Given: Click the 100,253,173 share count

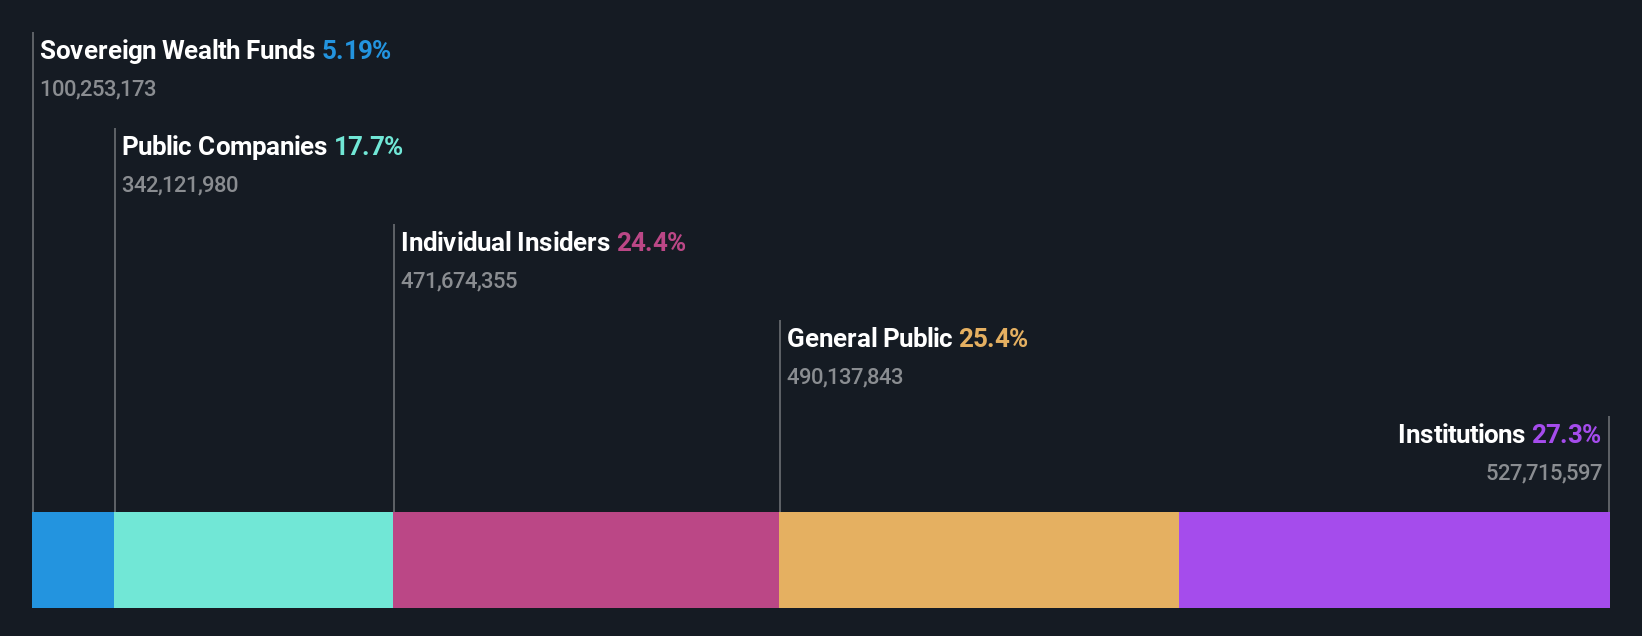Looking at the screenshot, I should pyautogui.click(x=98, y=88).
